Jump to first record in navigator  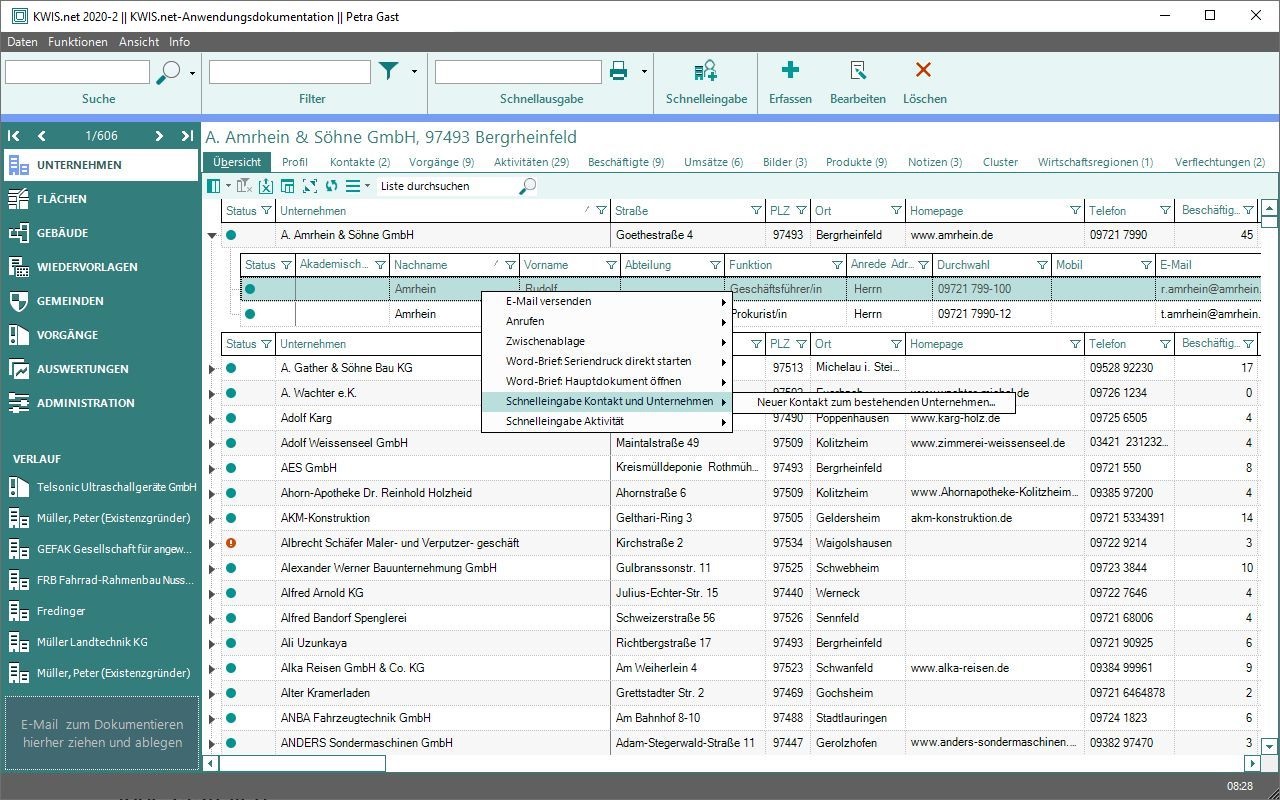14,136
